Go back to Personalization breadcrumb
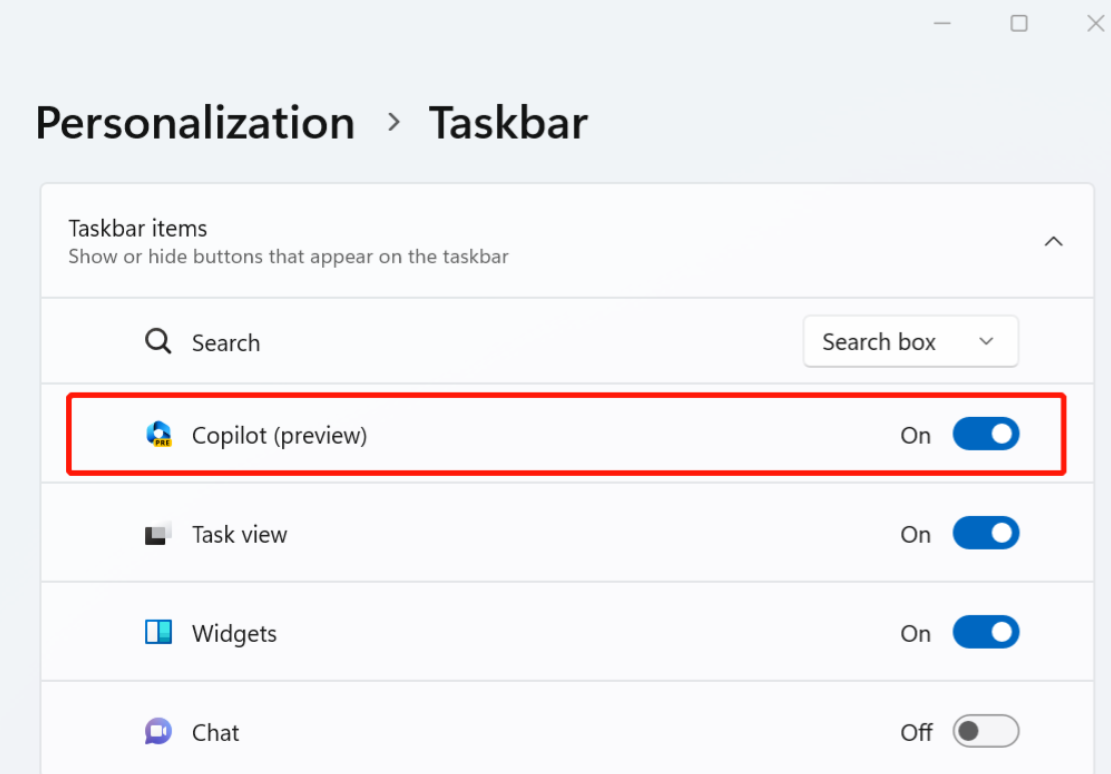This screenshot has height=774, width=1111. click(x=196, y=123)
